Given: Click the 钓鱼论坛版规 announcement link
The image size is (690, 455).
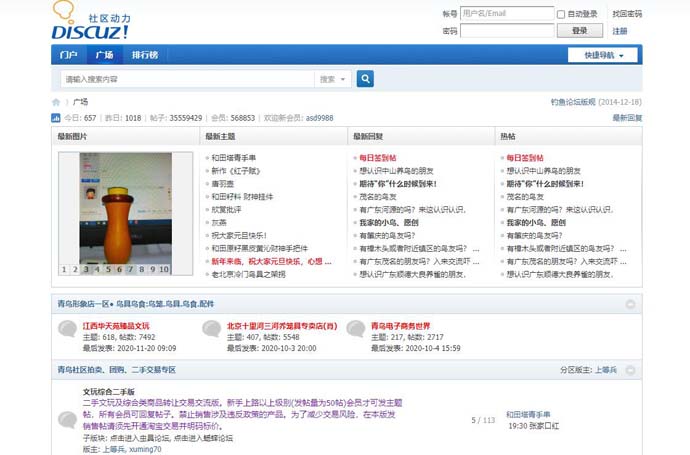Looking at the screenshot, I should [573, 102].
